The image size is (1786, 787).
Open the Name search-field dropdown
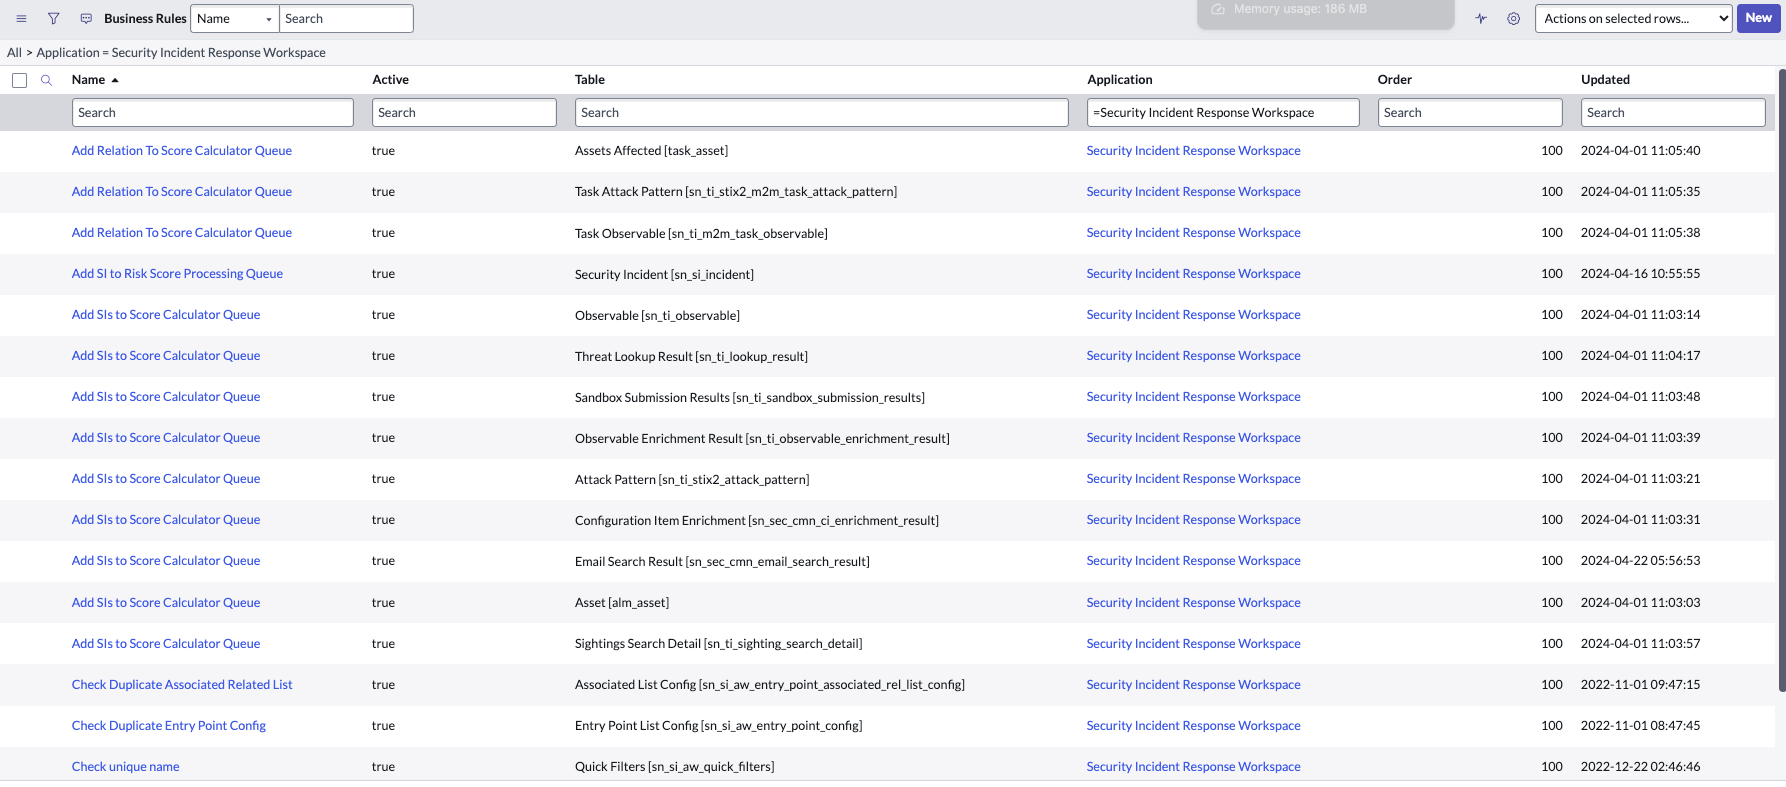[234, 19]
